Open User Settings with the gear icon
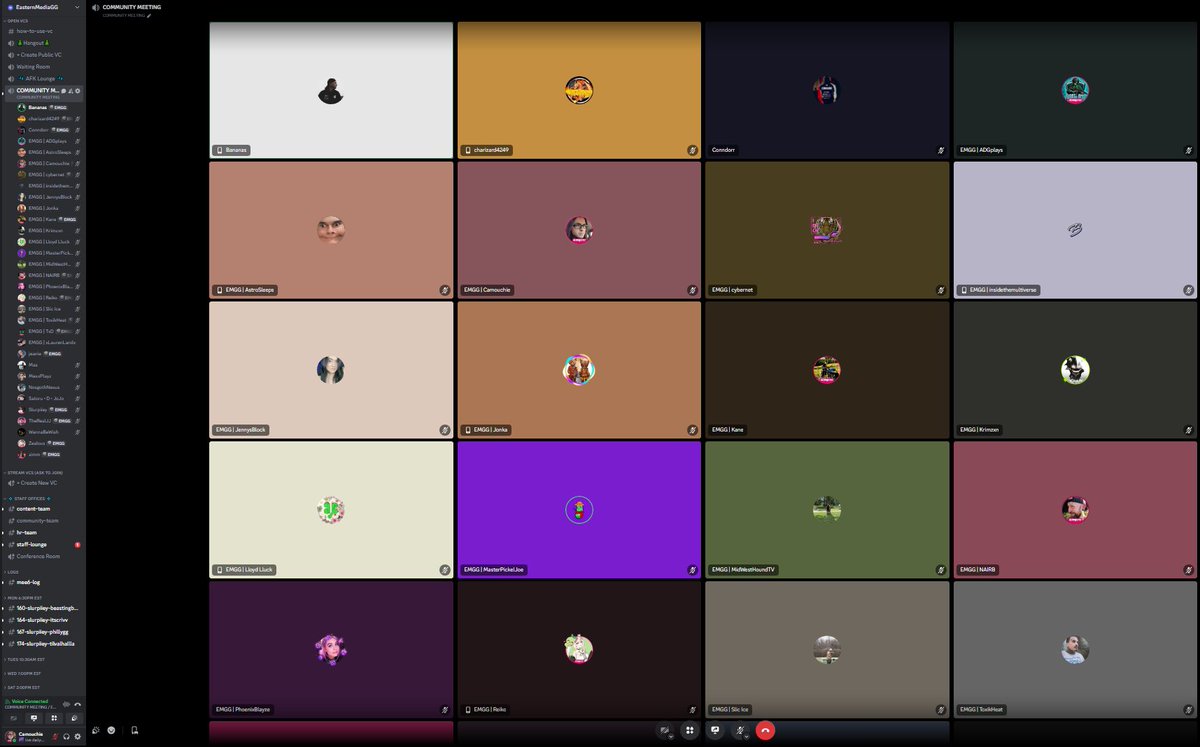Screen dimensions: 1200x747 [x=78, y=737]
